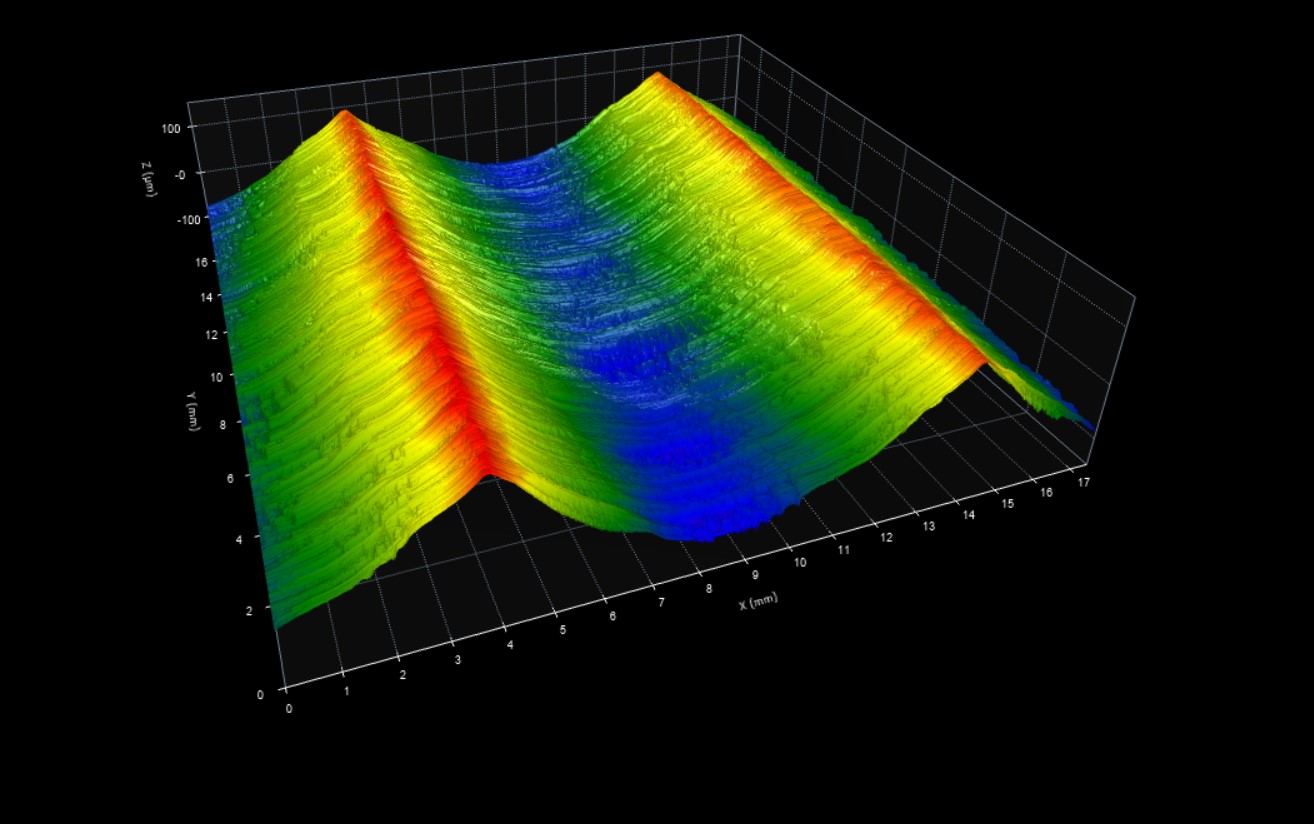Pick the X-axis tick label "1"
This screenshot has width=1314, height=824.
(347, 692)
